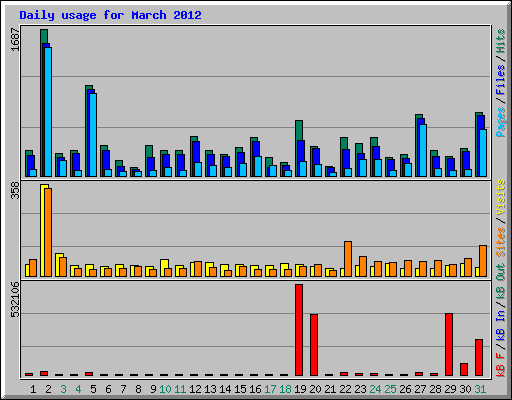The width and height of the screenshot is (512, 400).
Task: Click the green hits bar for day 12
Action: pos(192,156)
